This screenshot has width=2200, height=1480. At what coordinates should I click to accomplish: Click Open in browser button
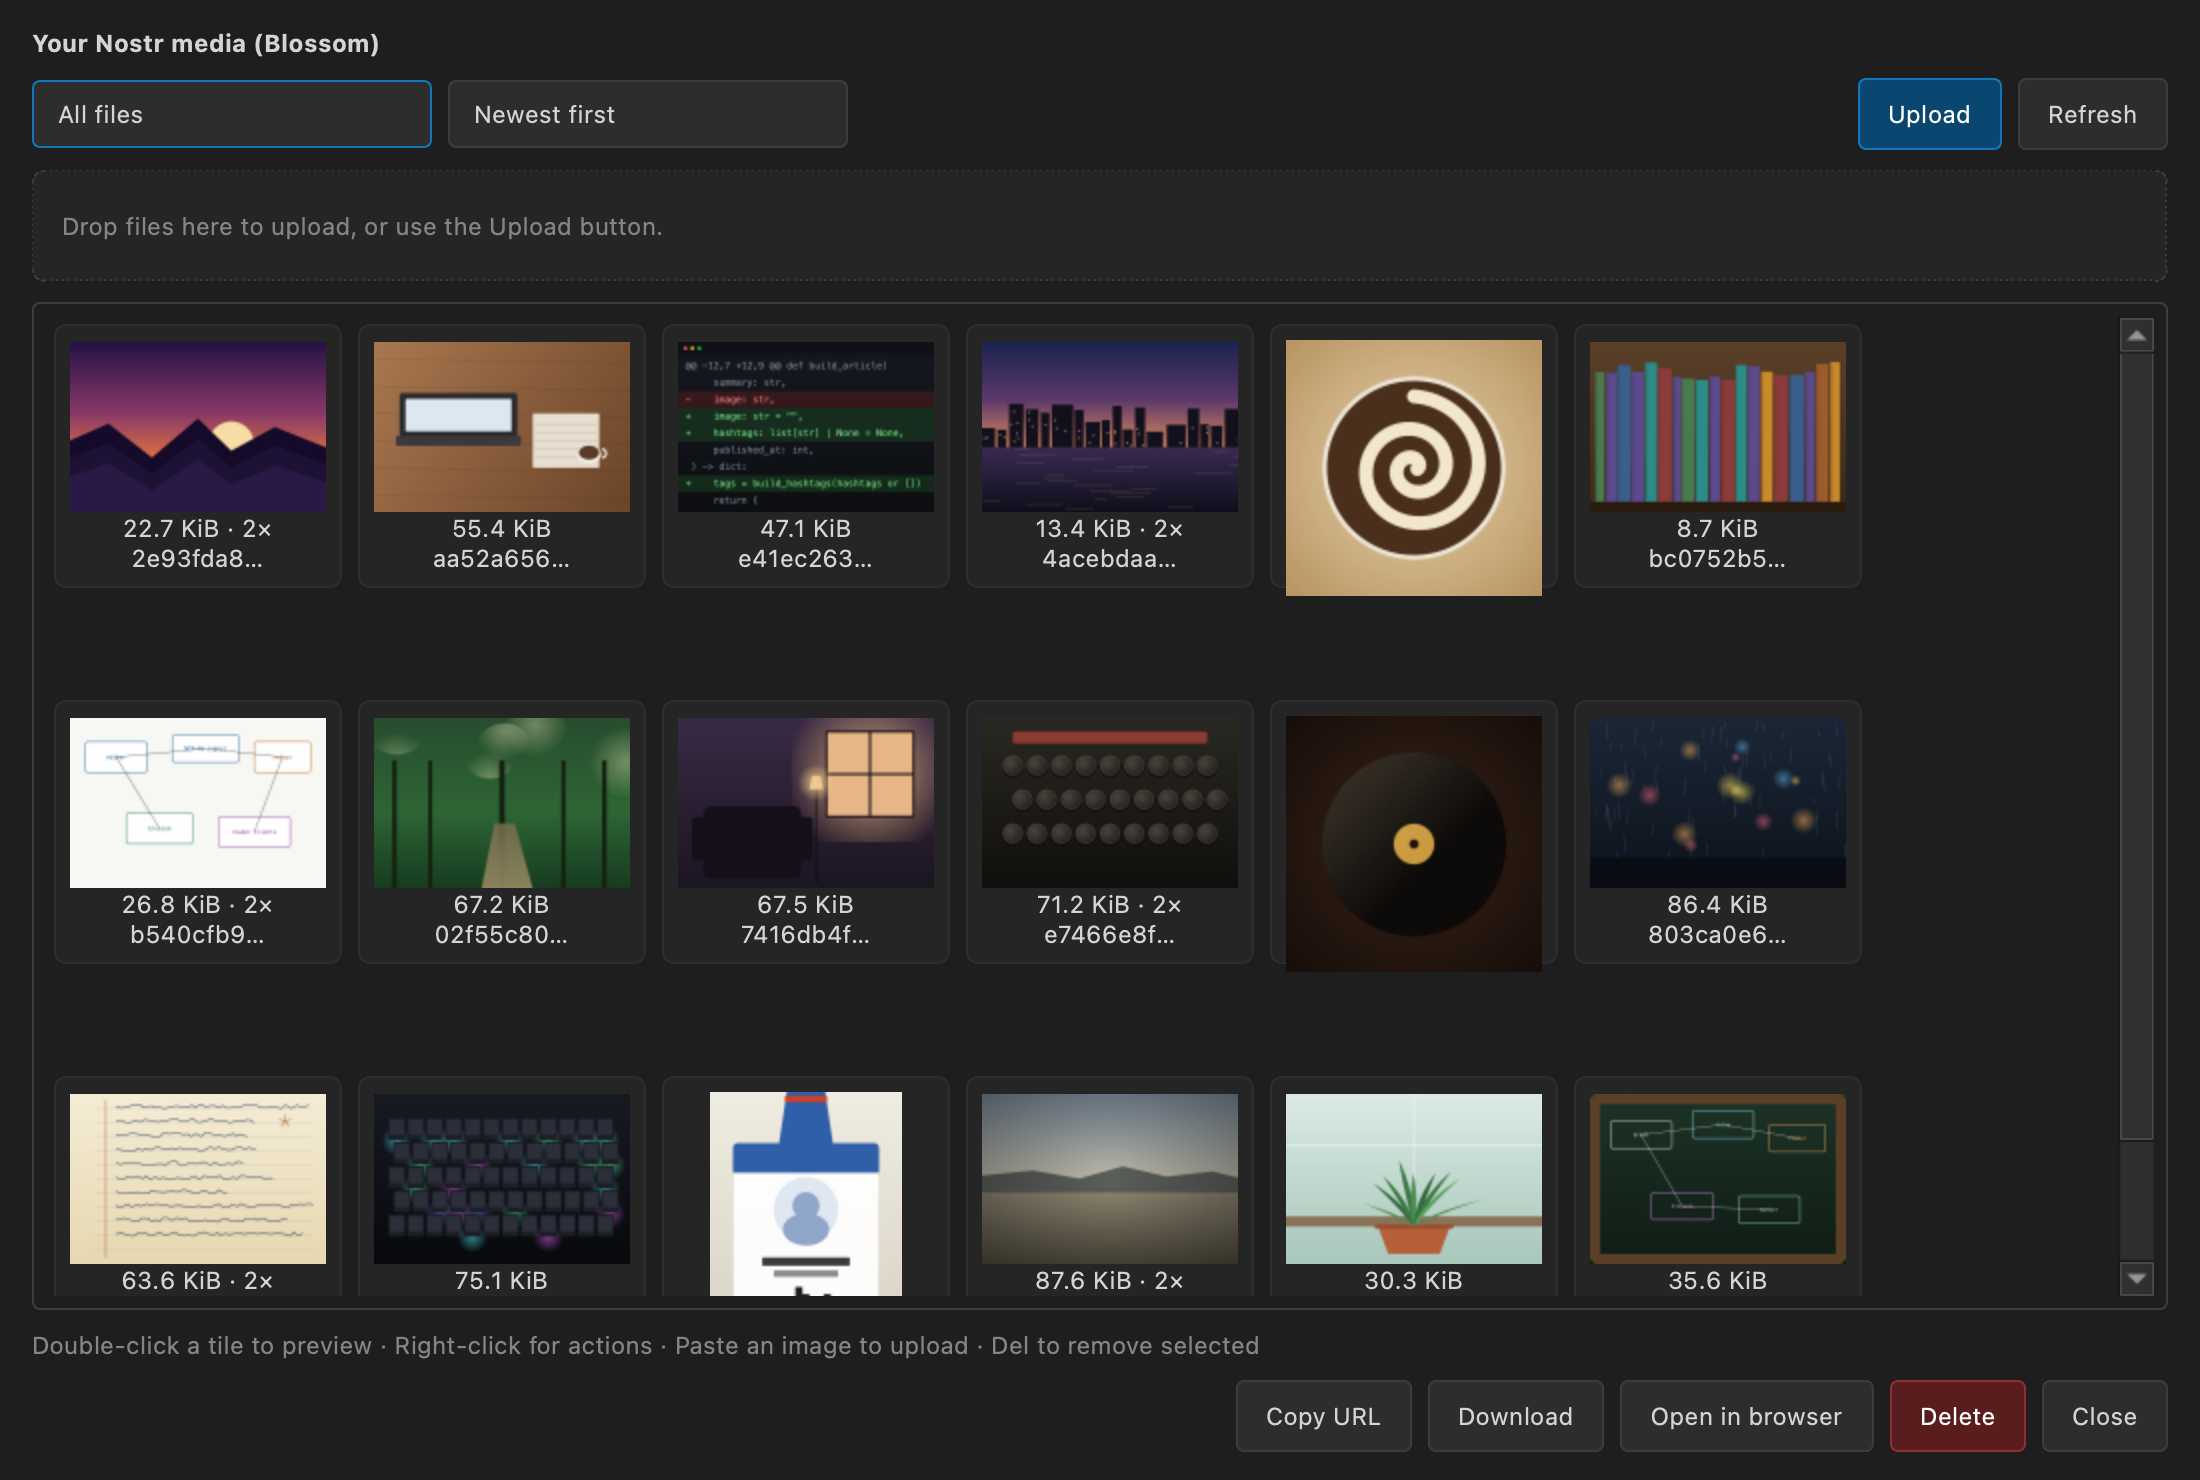pos(1746,1416)
